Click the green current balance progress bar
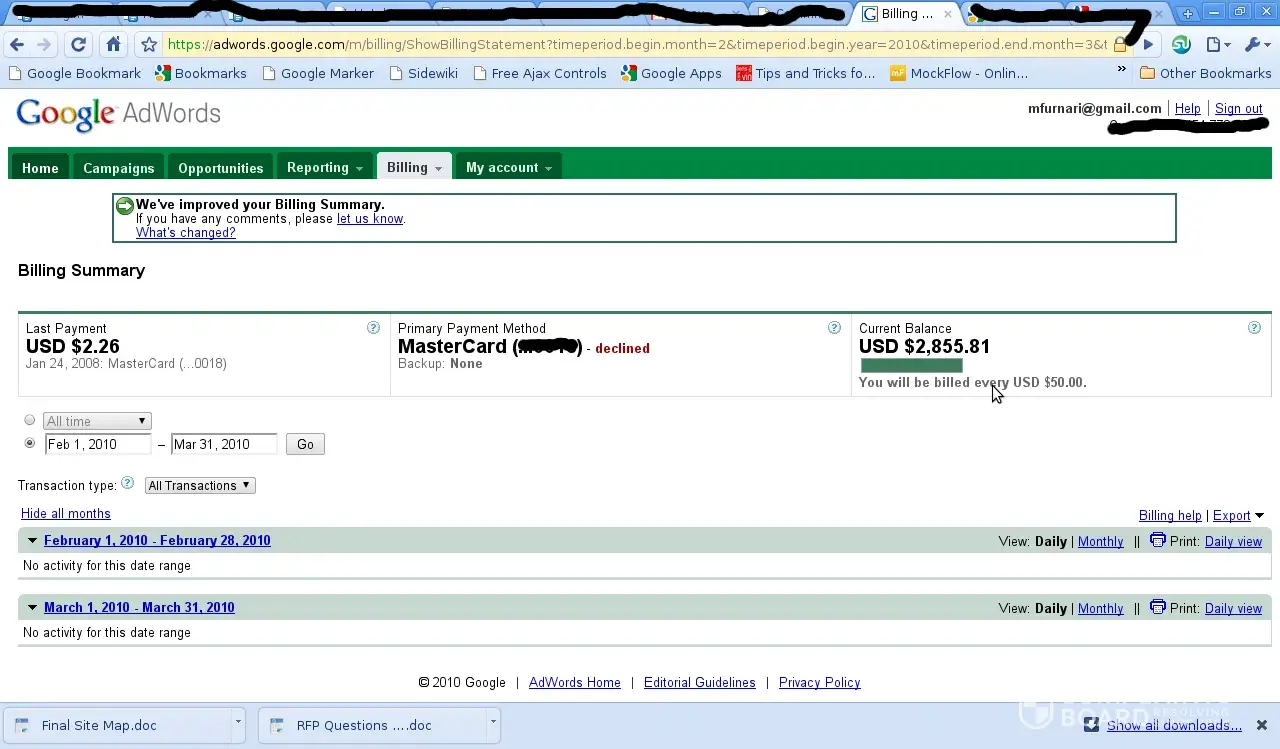The width and height of the screenshot is (1280, 749). click(911, 366)
